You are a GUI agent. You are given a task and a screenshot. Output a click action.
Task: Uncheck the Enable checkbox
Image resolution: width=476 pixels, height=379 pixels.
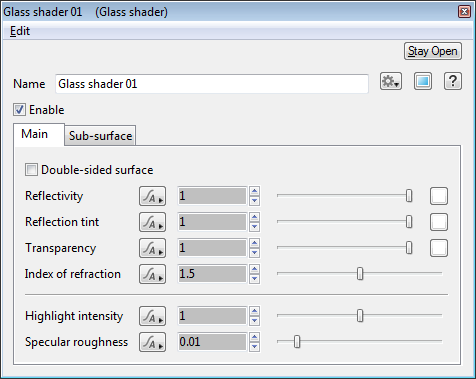coord(19,110)
